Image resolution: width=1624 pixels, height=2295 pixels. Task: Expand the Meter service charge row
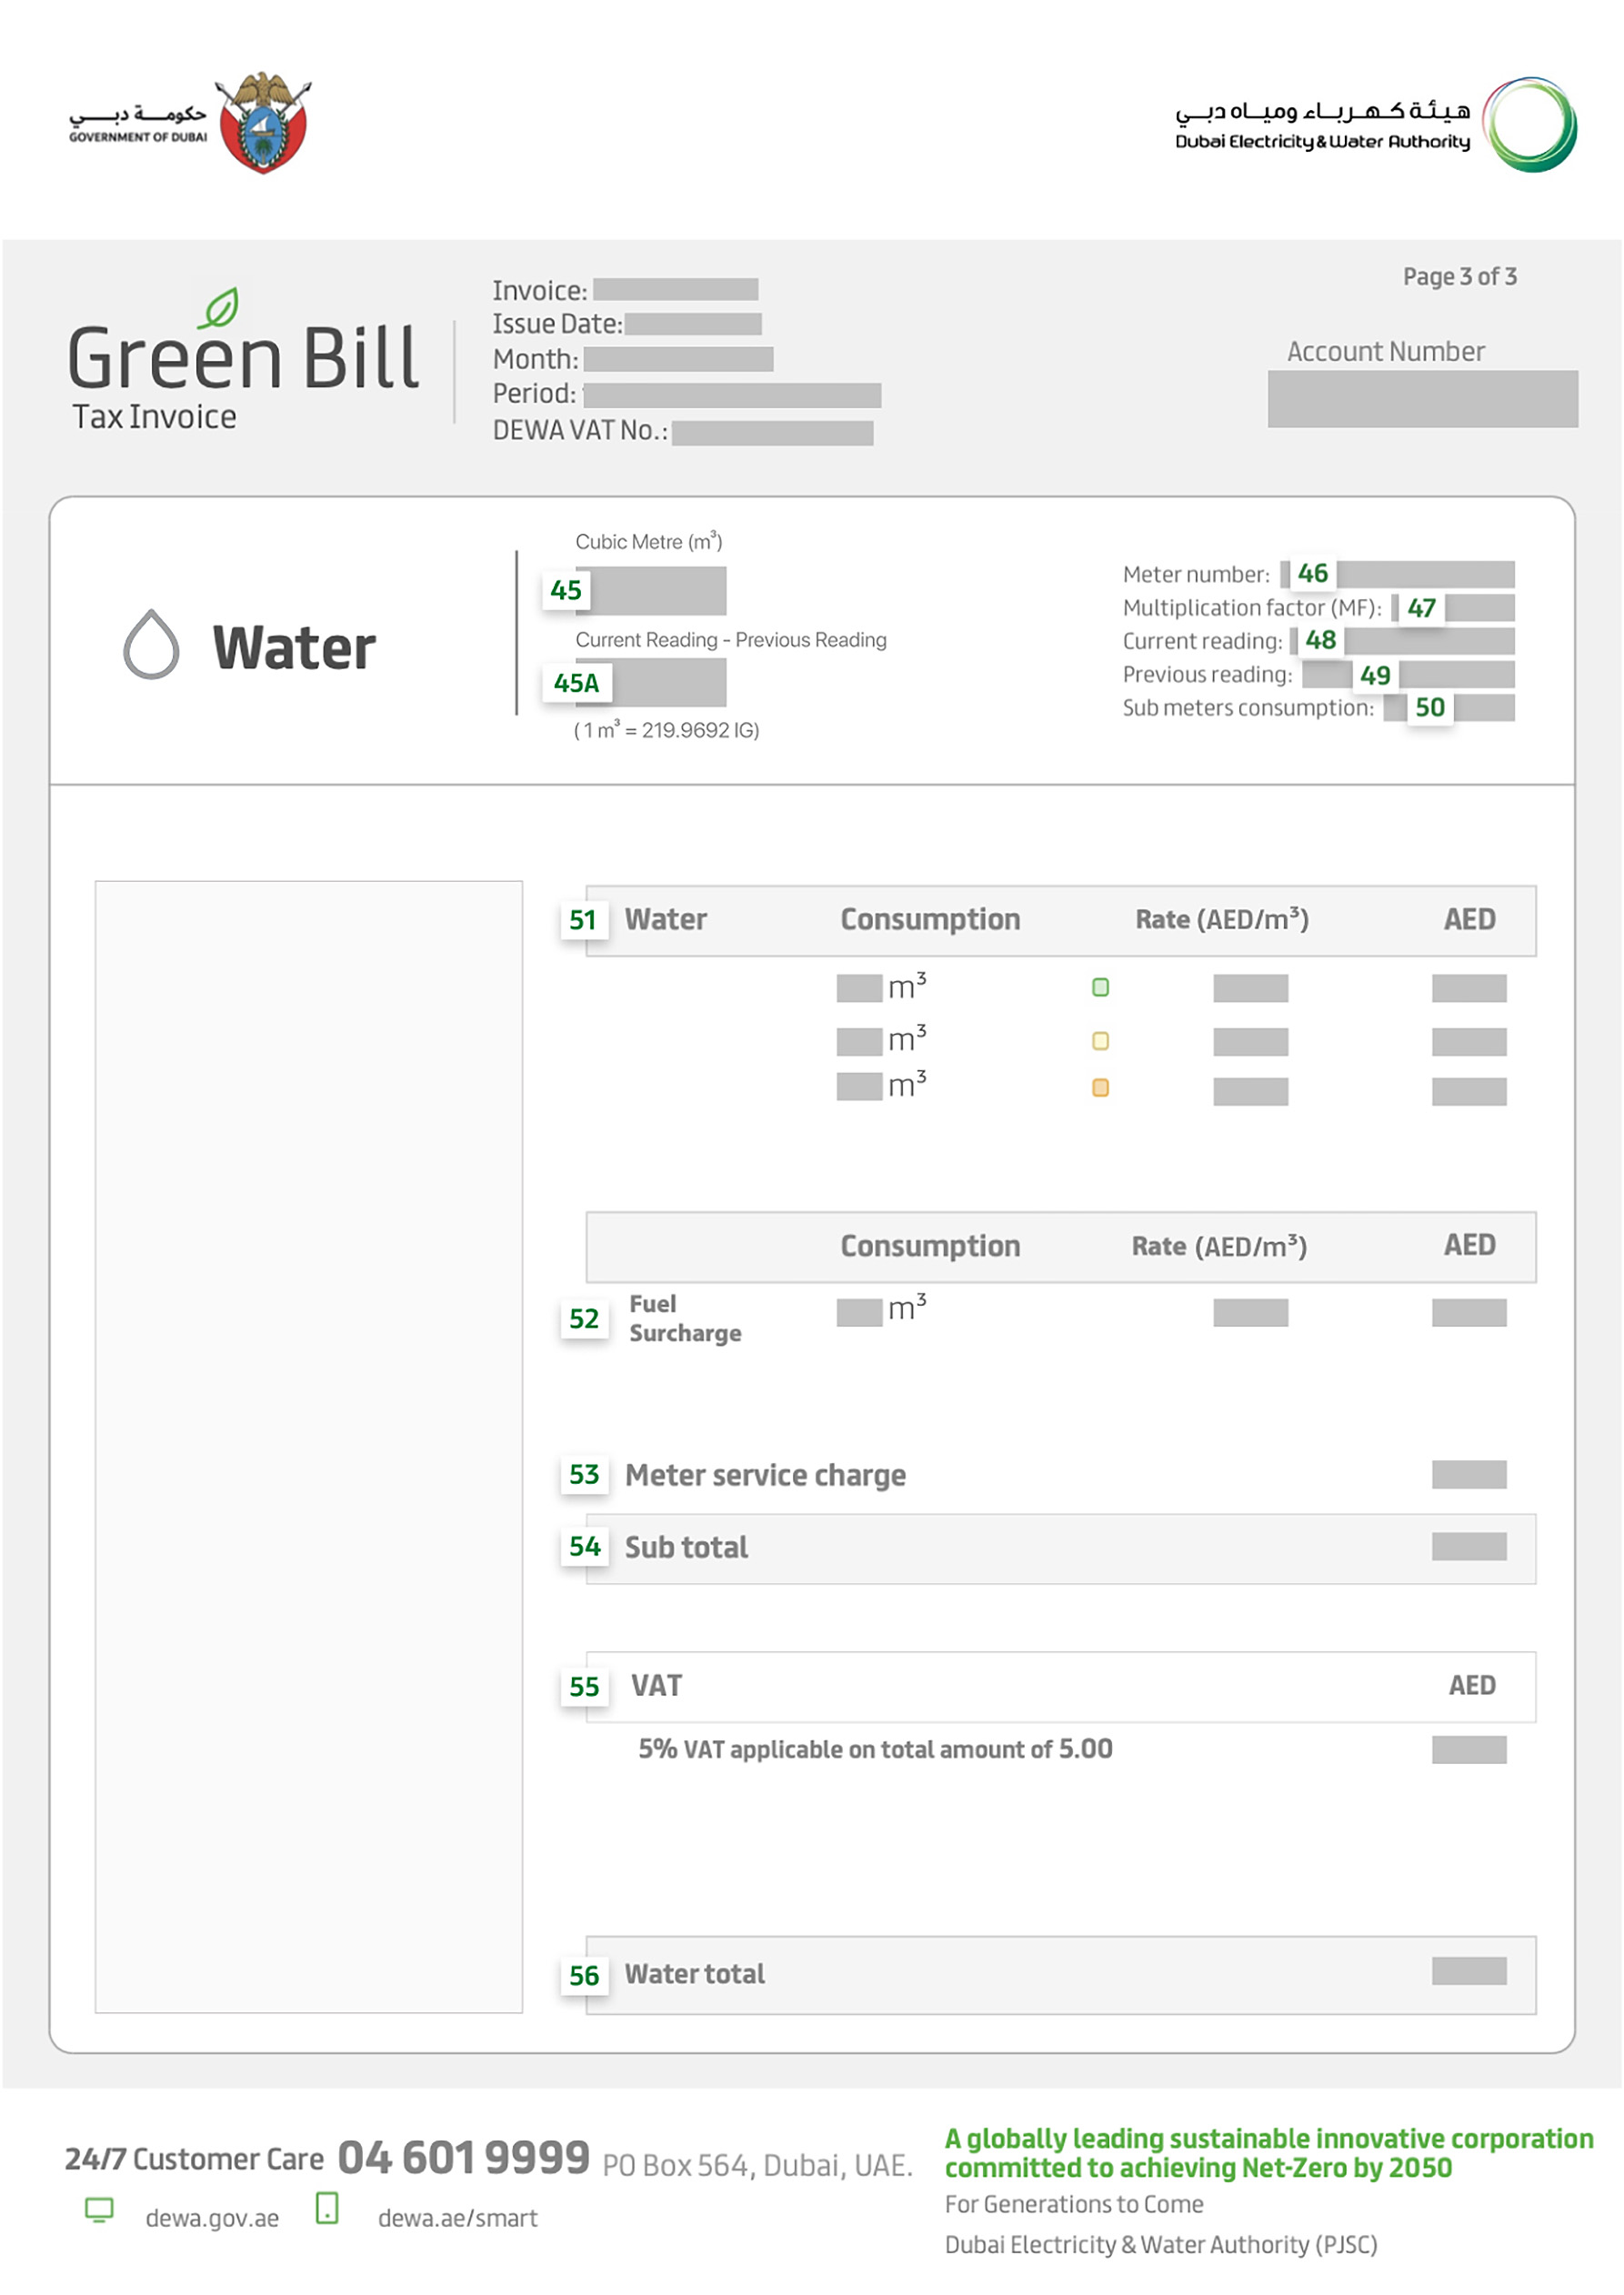click(765, 1475)
